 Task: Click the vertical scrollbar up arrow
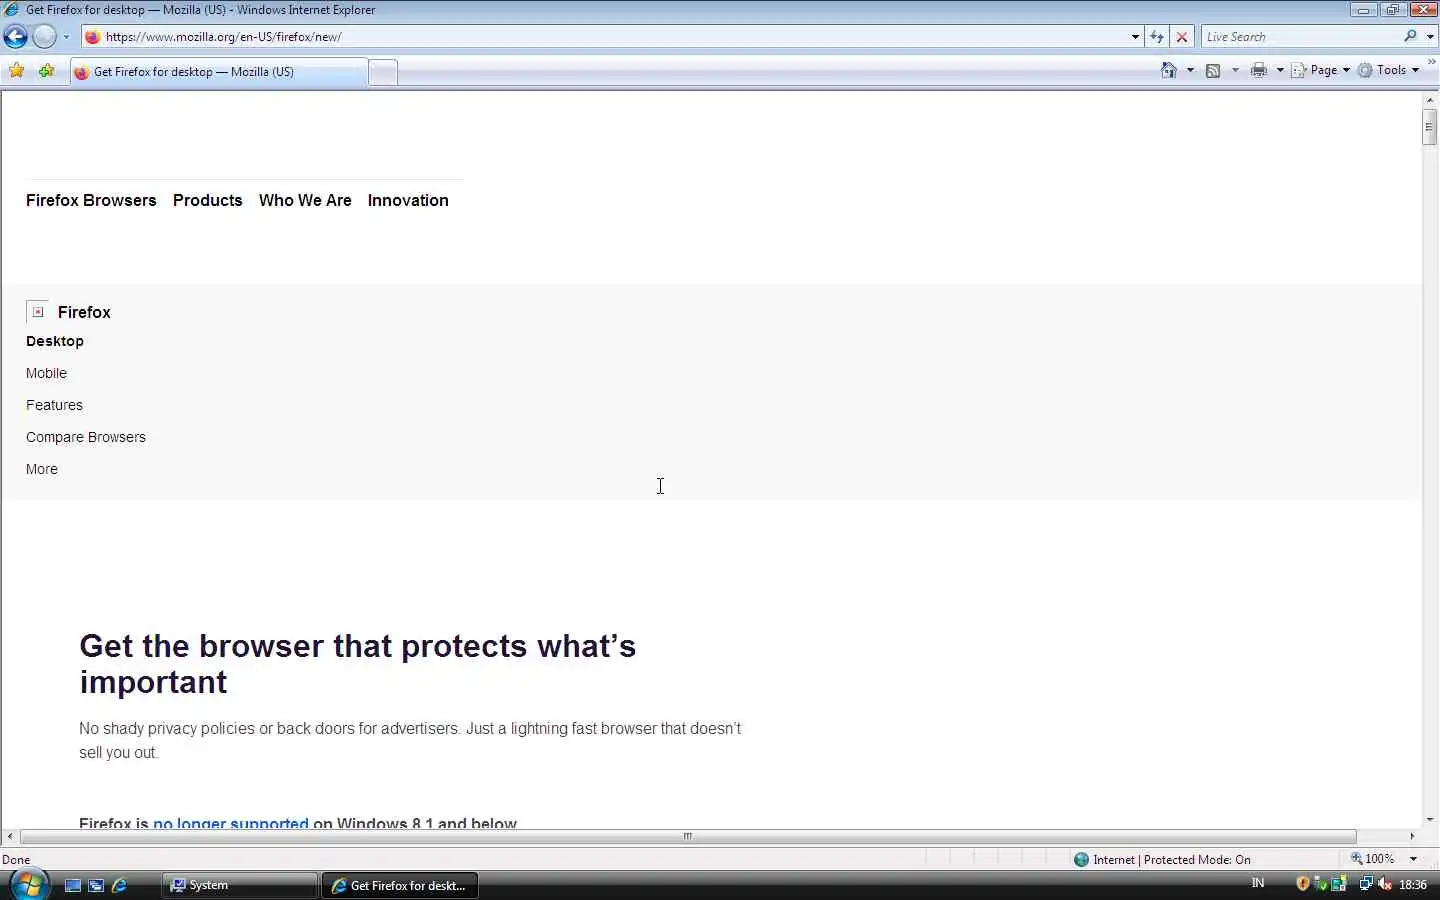pos(1430,98)
